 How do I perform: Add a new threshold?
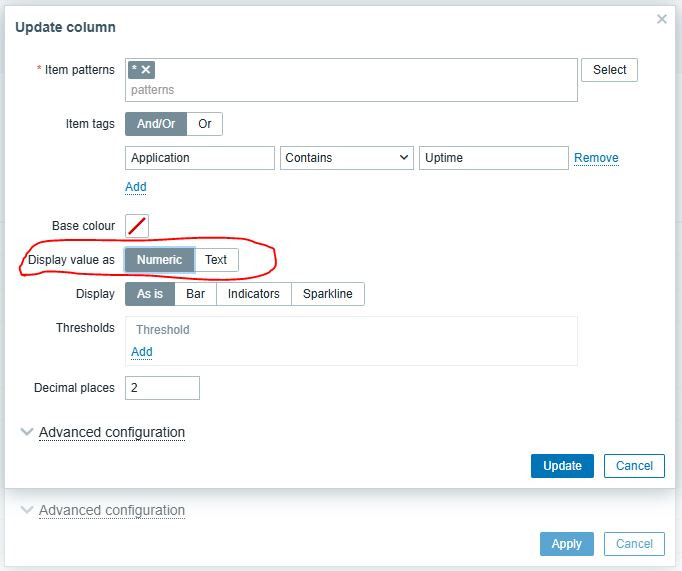[142, 352]
